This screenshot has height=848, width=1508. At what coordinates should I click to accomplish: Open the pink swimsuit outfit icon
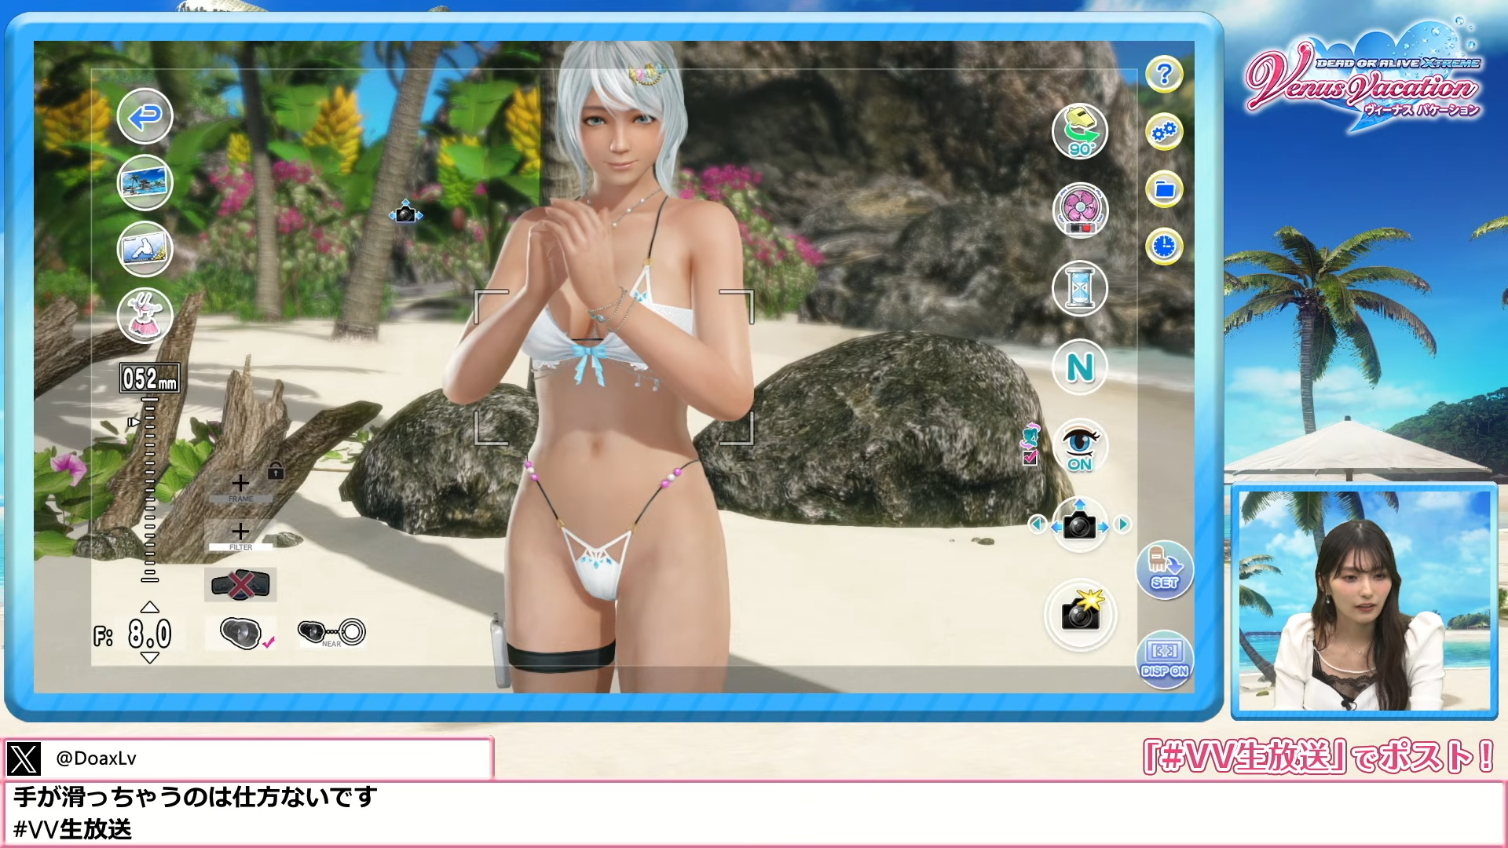tap(145, 315)
